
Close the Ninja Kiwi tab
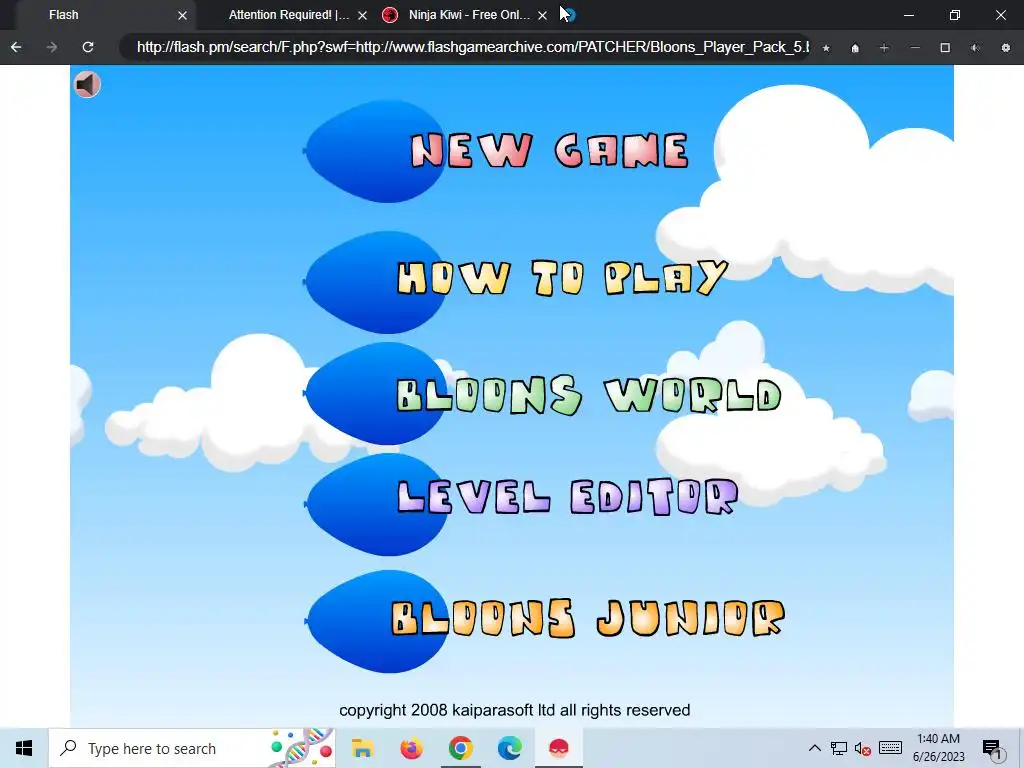point(542,15)
